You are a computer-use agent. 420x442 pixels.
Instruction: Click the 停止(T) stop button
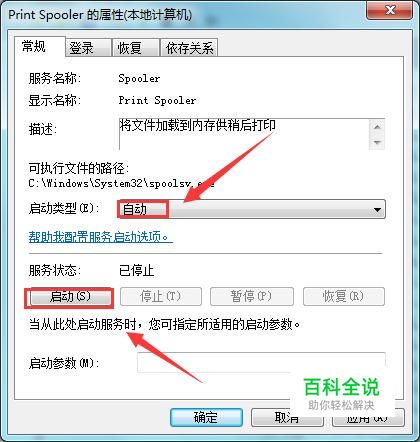point(161,296)
